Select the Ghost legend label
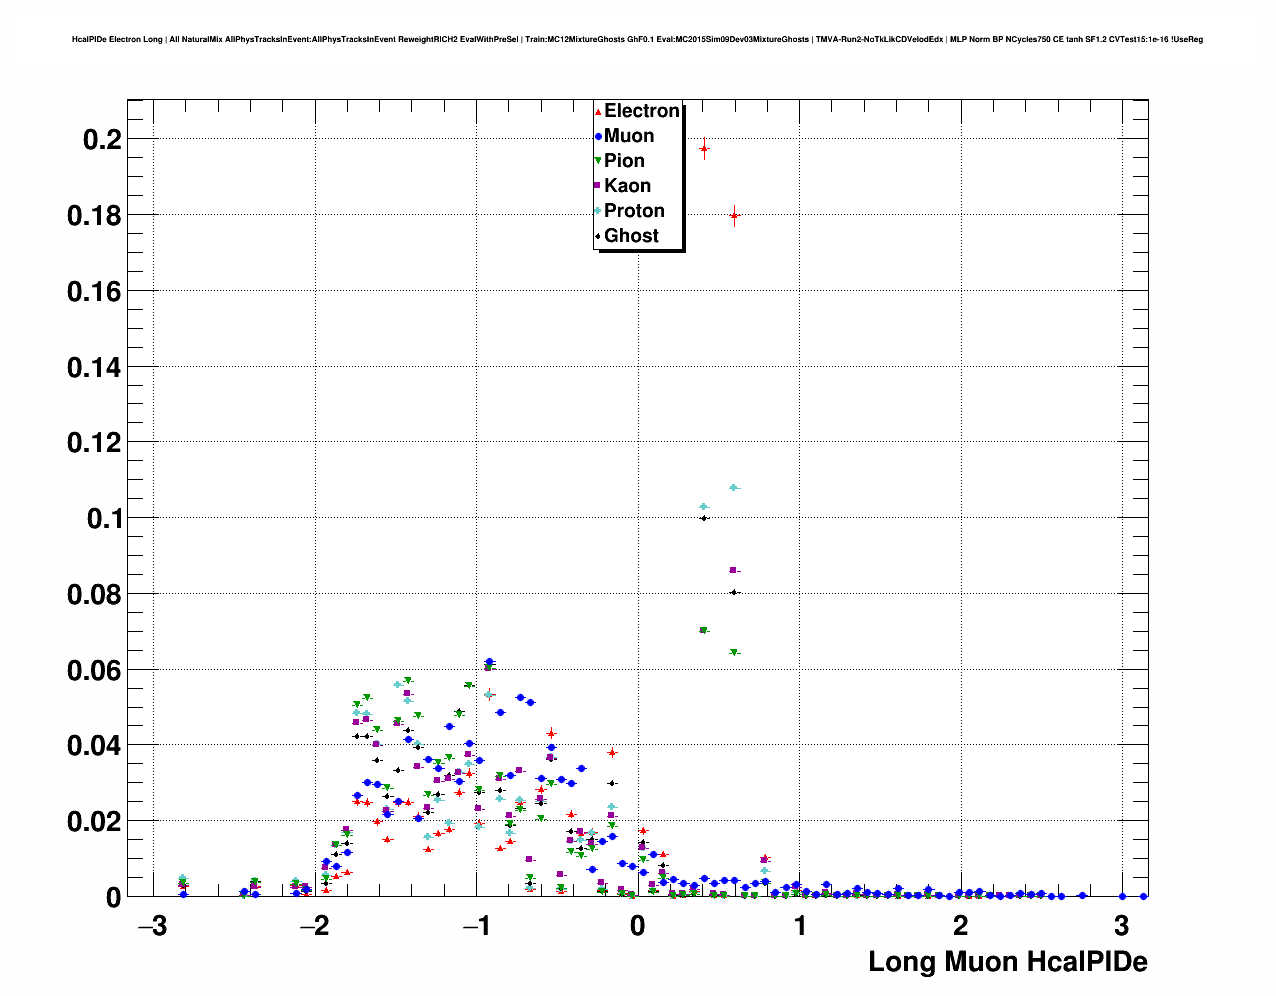This screenshot has width=1276, height=996. click(x=631, y=236)
